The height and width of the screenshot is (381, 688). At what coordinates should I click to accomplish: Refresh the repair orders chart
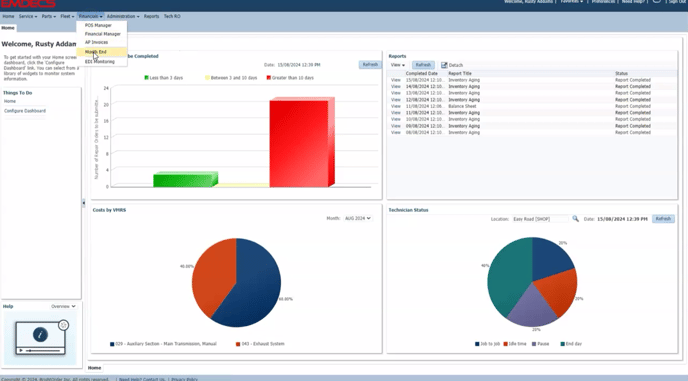370,65
